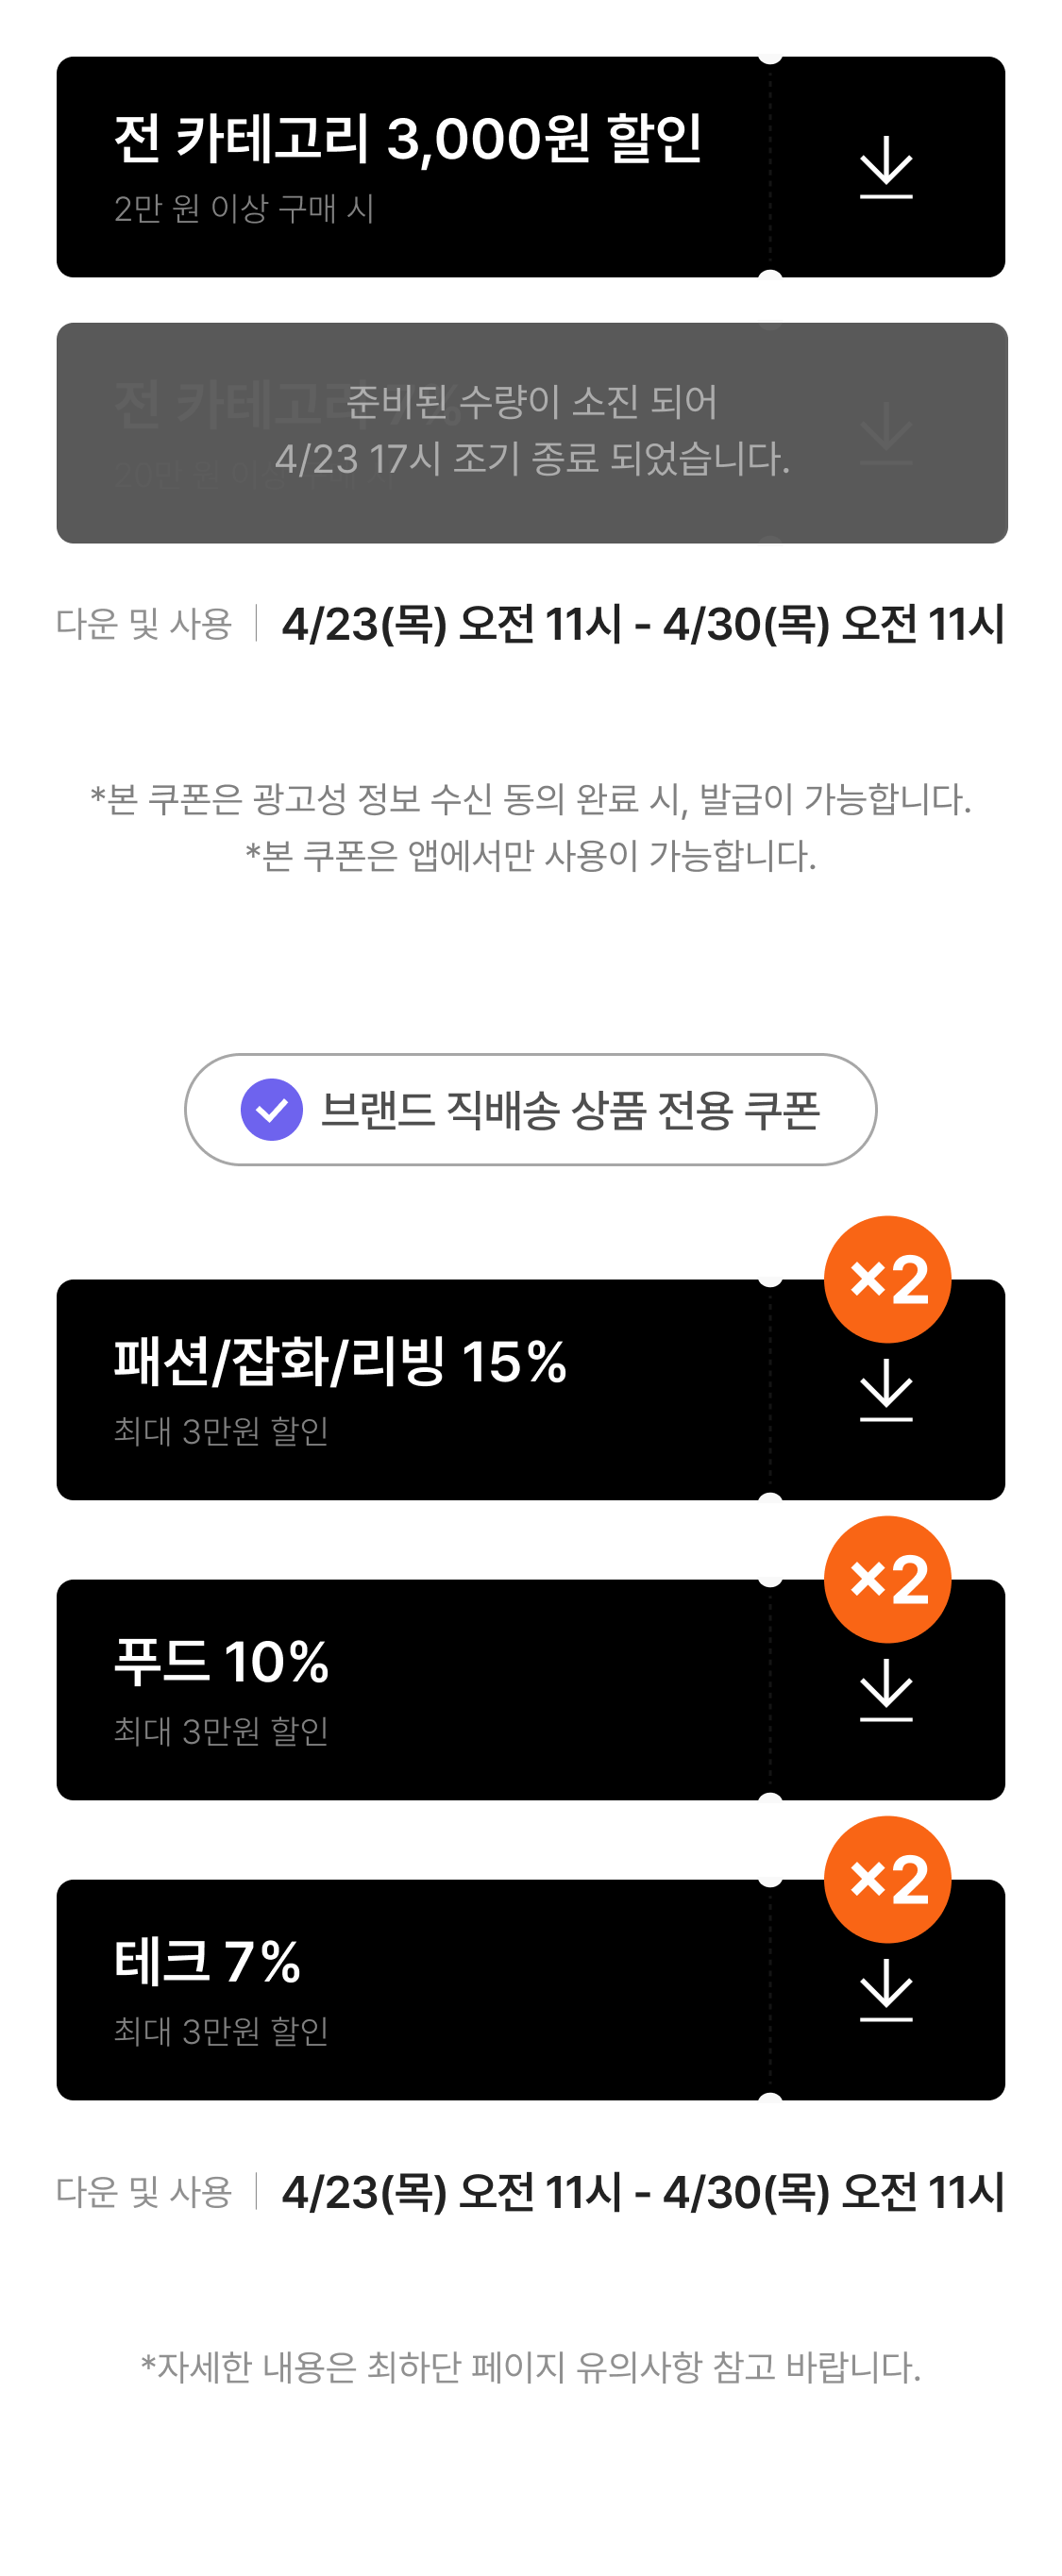Click the 전 카테고리 3,000원 할인 title
The width and height of the screenshot is (1062, 2576).
407,138
